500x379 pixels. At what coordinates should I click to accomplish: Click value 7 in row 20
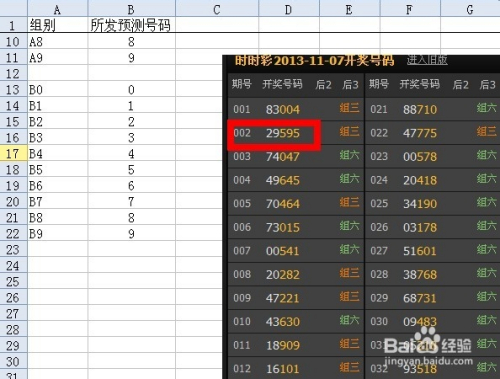click(x=132, y=202)
